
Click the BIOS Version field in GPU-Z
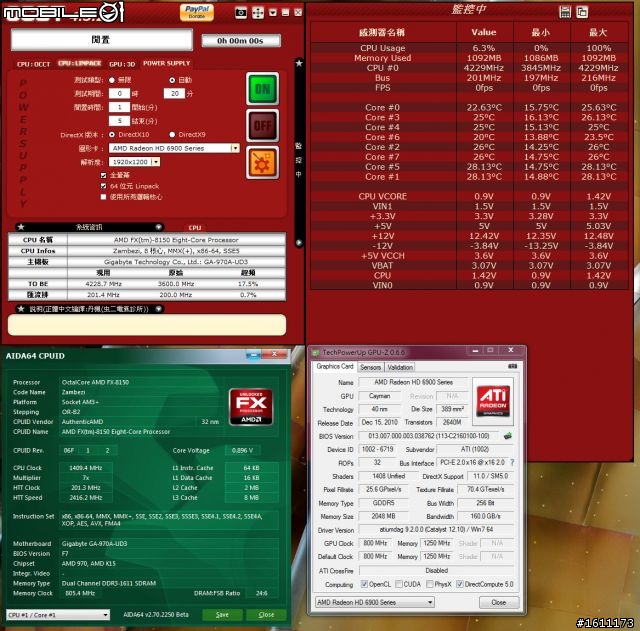pyautogui.click(x=429, y=436)
